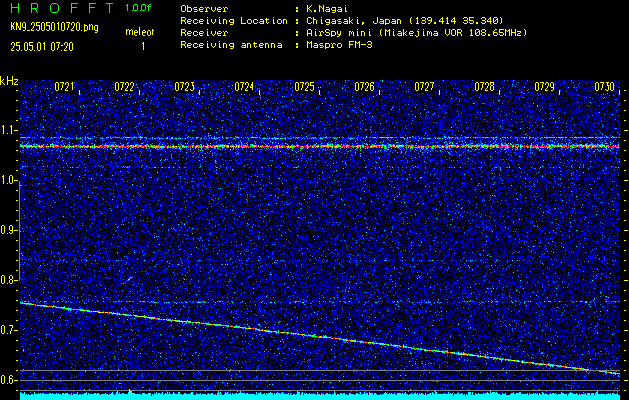
Task: Click the meteor count value 1
Action: (x=143, y=47)
